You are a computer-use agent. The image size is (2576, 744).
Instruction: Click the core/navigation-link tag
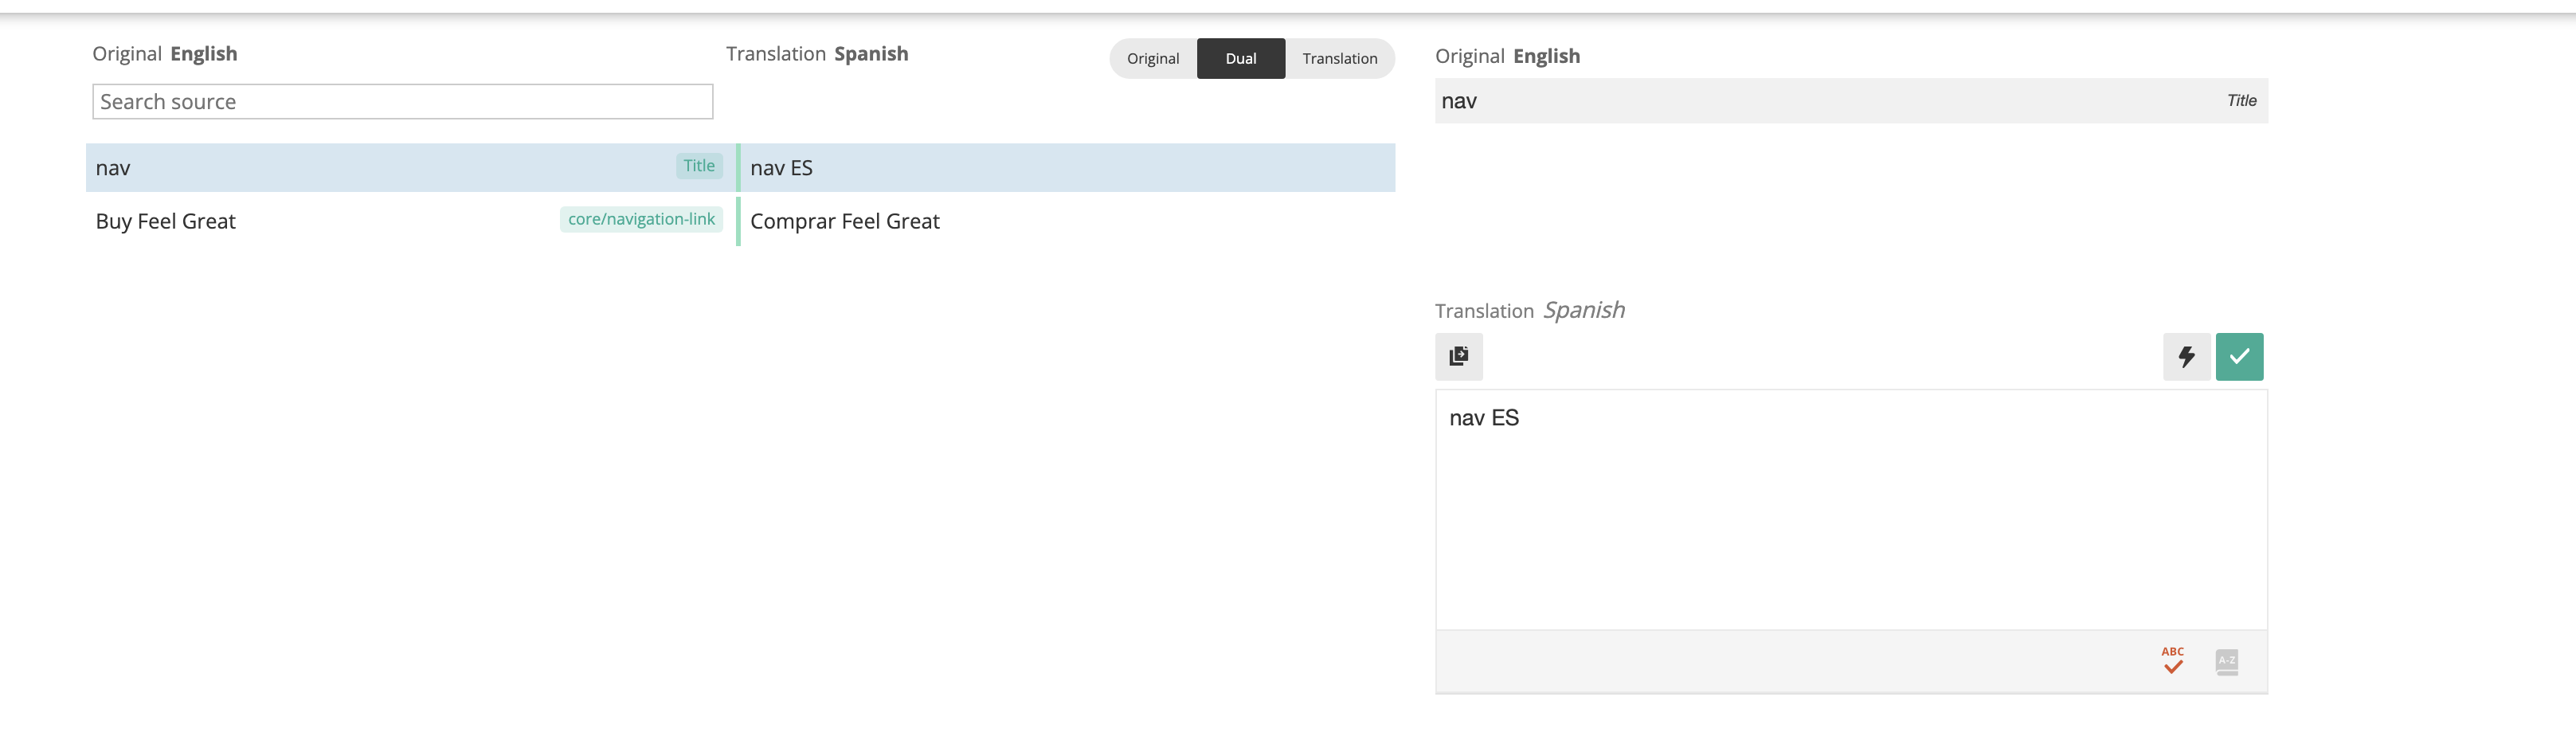[641, 219]
